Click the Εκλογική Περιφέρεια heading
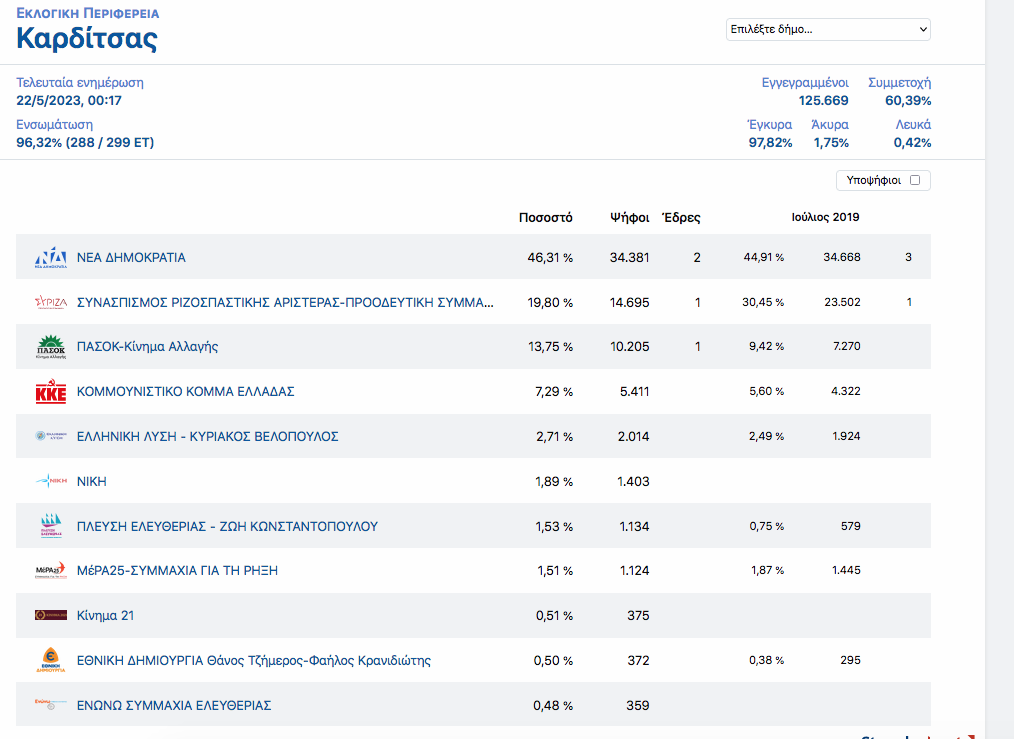 (x=87, y=13)
